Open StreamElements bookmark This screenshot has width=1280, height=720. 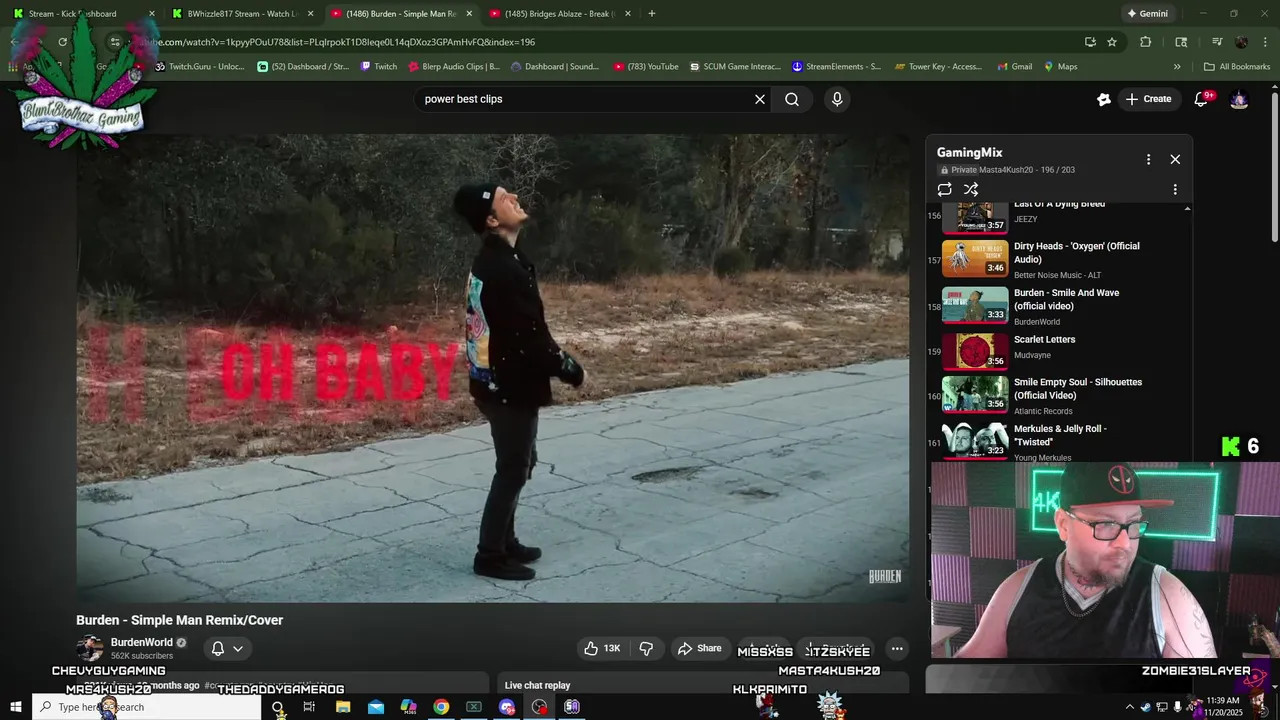(837, 67)
